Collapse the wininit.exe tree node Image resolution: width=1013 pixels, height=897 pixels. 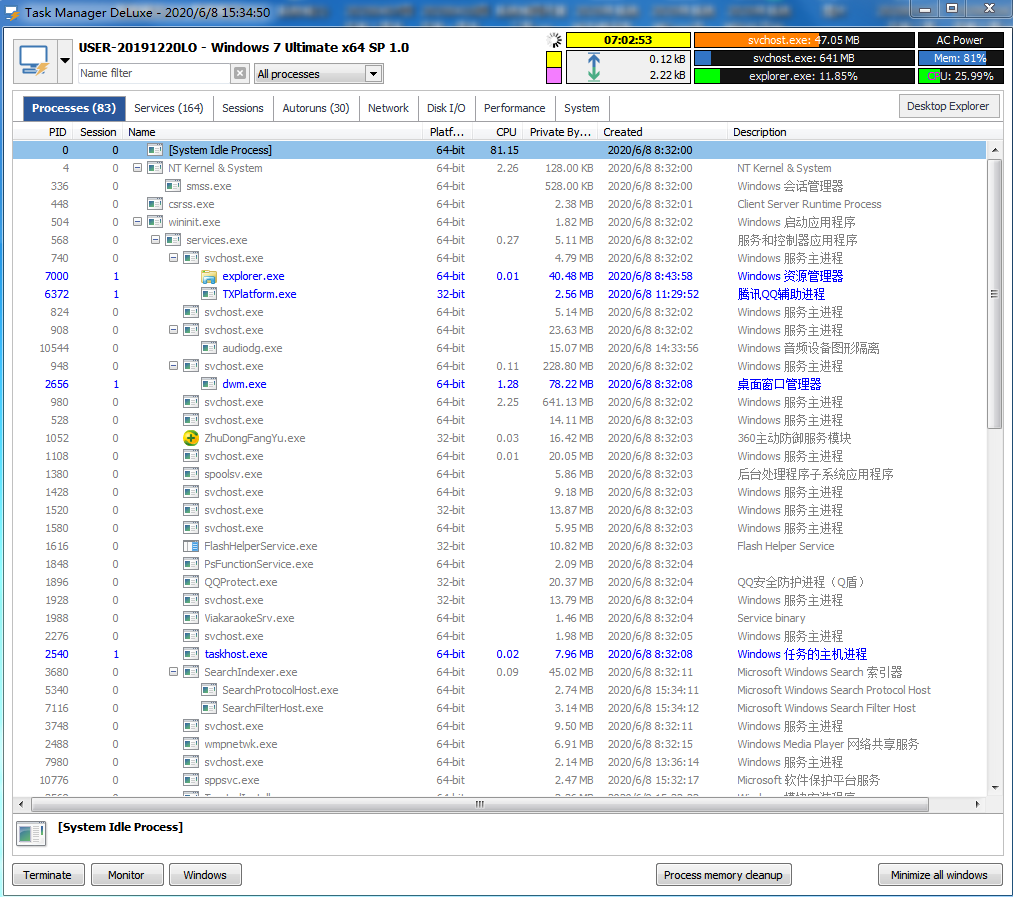pyautogui.click(x=137, y=222)
